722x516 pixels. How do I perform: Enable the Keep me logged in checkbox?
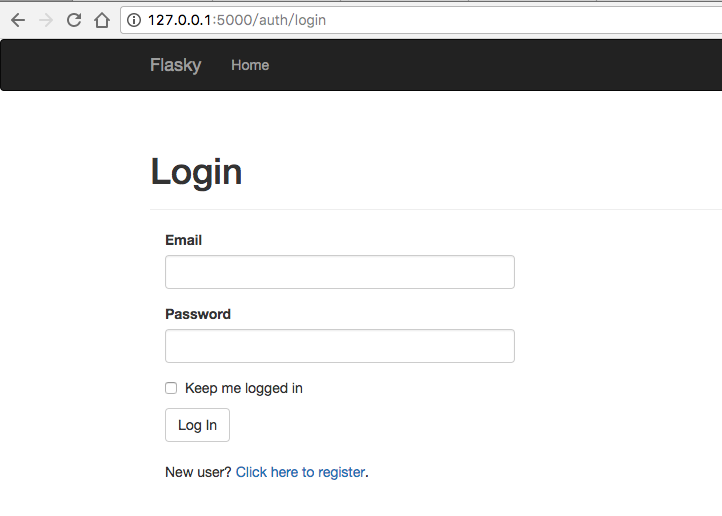[x=171, y=388]
